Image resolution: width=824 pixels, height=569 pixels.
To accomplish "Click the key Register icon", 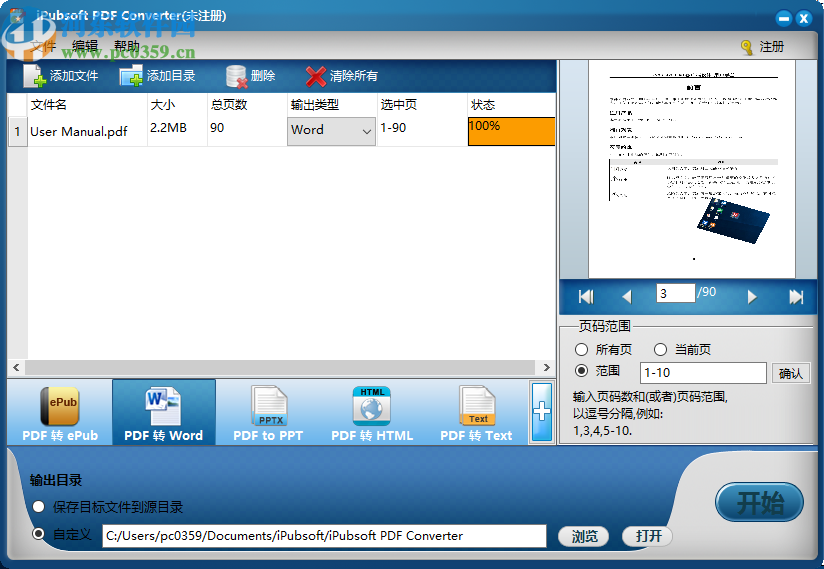I will pos(746,47).
